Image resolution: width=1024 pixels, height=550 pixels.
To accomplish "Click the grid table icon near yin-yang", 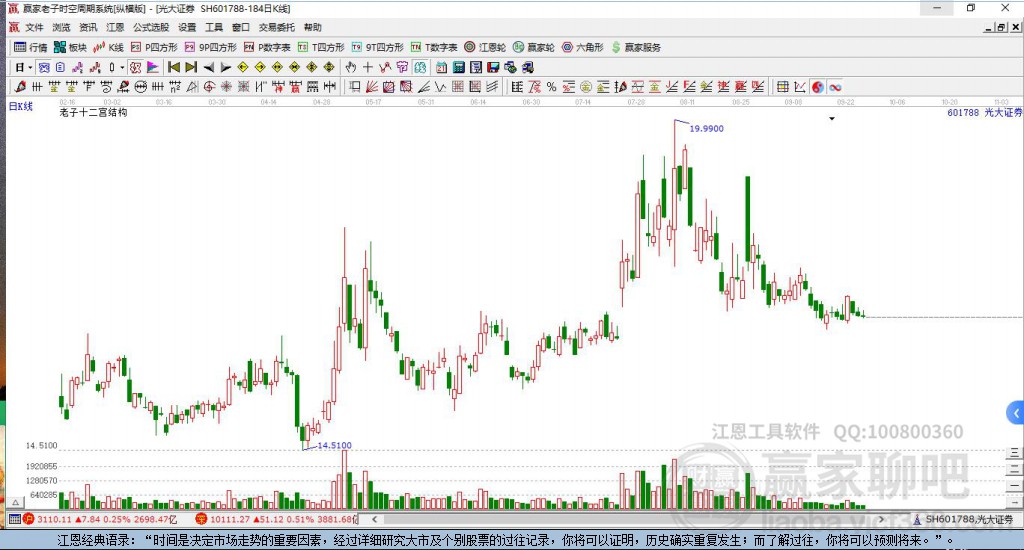I will click(x=782, y=87).
